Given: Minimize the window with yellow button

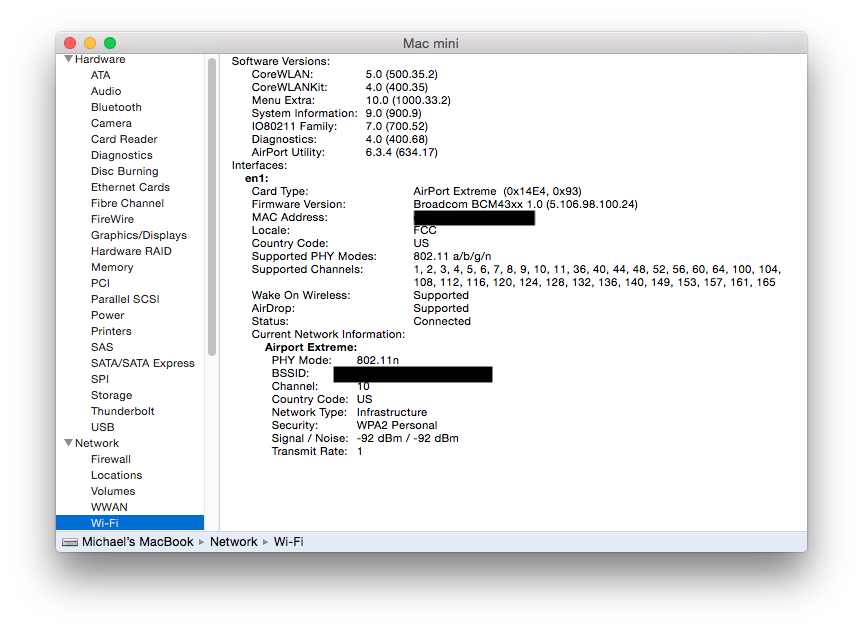Looking at the screenshot, I should [x=90, y=43].
